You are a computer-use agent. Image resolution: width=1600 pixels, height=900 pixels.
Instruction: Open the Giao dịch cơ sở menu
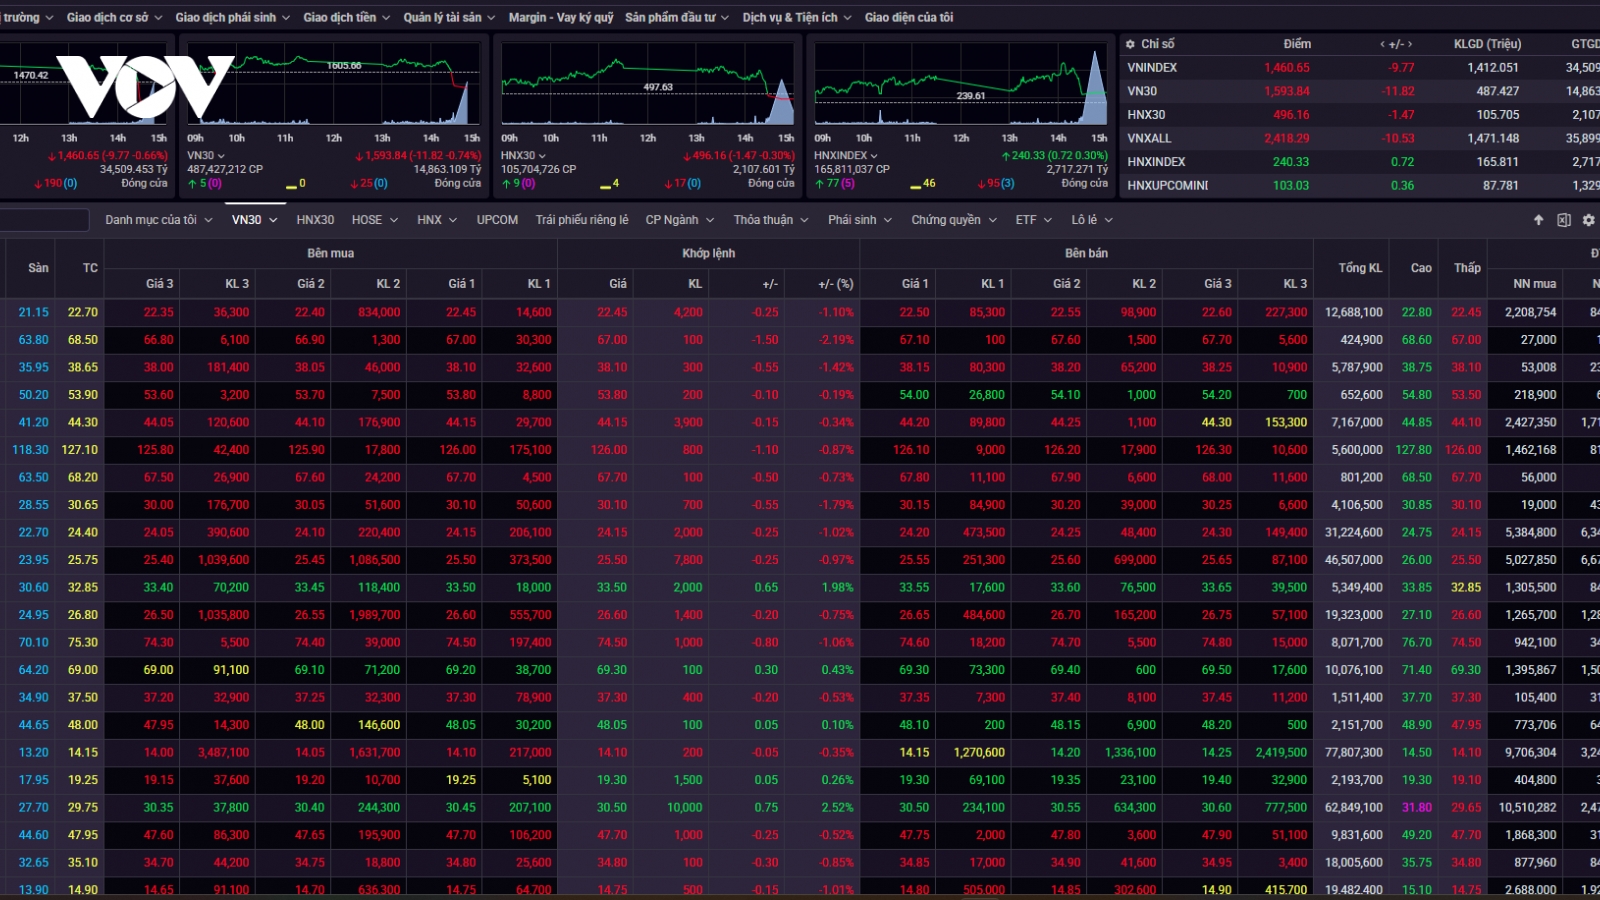coord(114,17)
